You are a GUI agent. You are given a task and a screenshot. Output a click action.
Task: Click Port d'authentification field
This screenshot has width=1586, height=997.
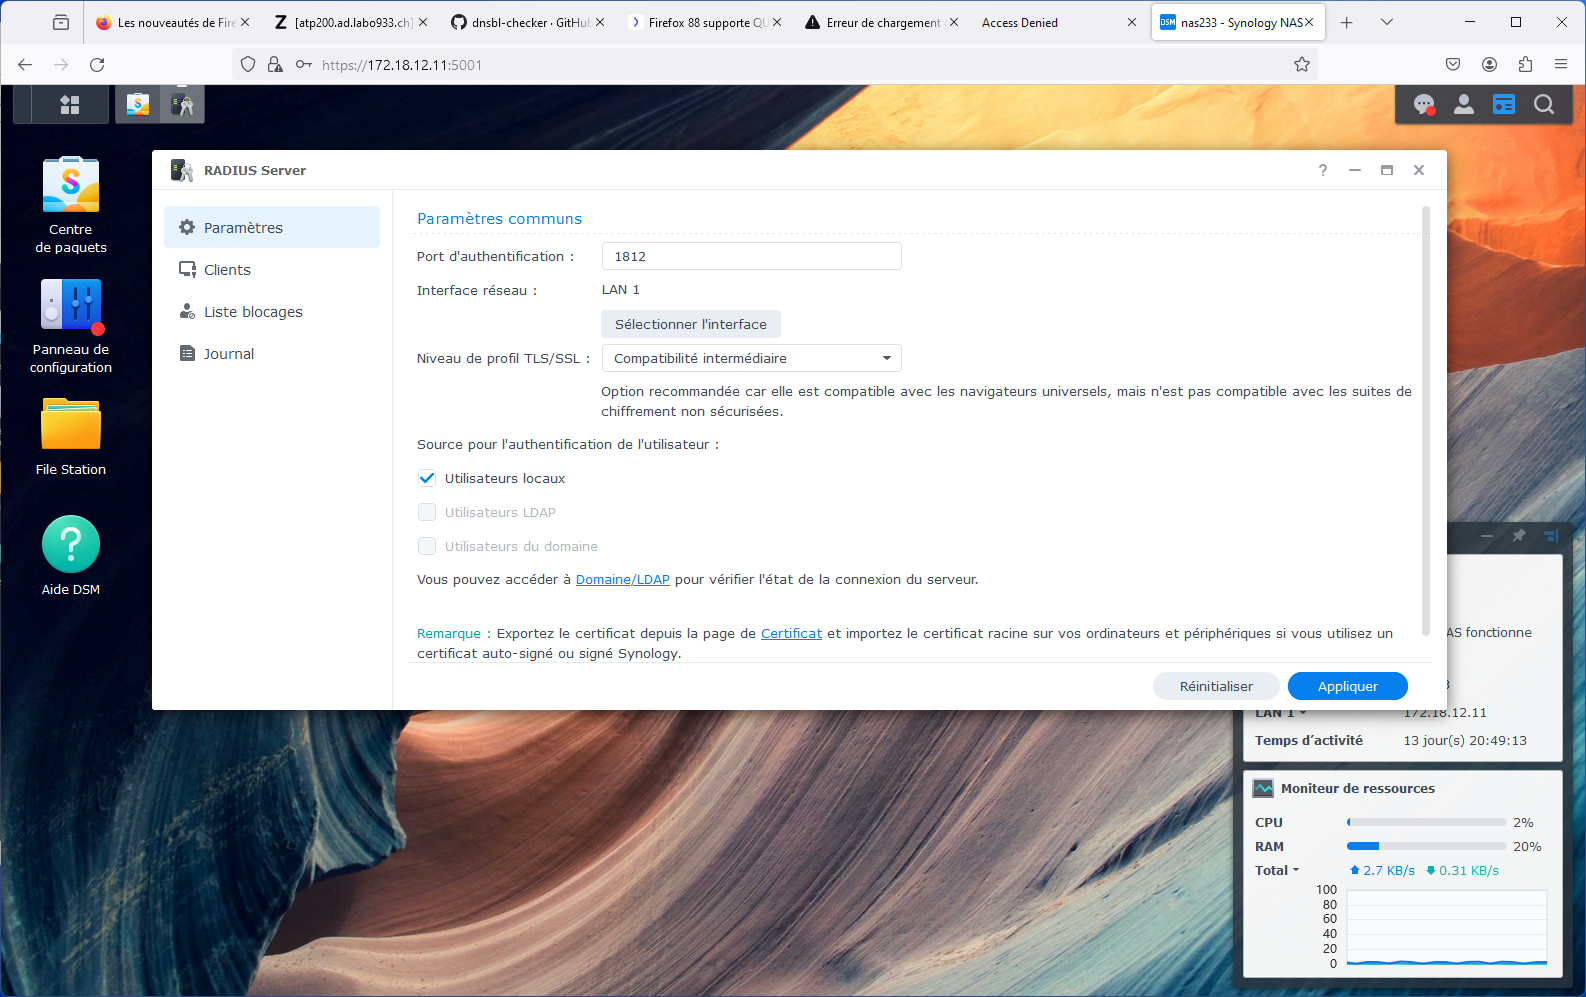point(752,256)
